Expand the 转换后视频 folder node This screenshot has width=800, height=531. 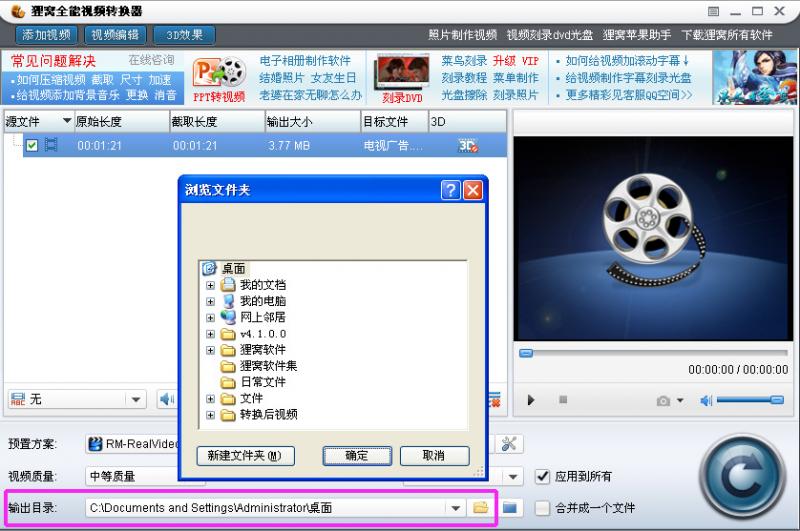(211, 414)
